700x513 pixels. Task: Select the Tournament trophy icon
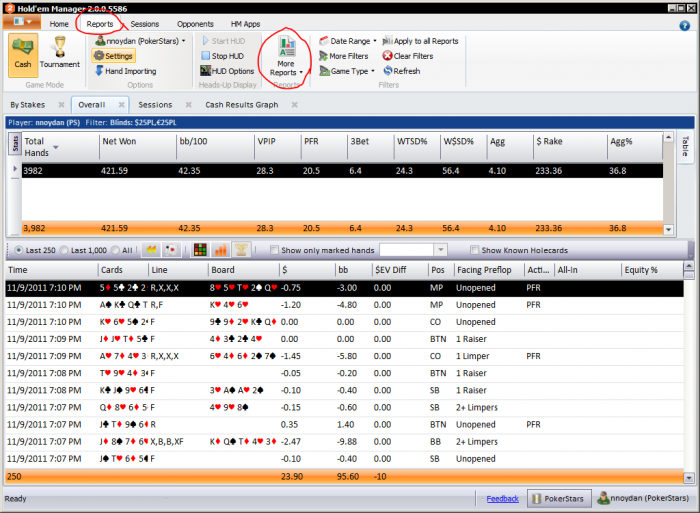(x=59, y=47)
